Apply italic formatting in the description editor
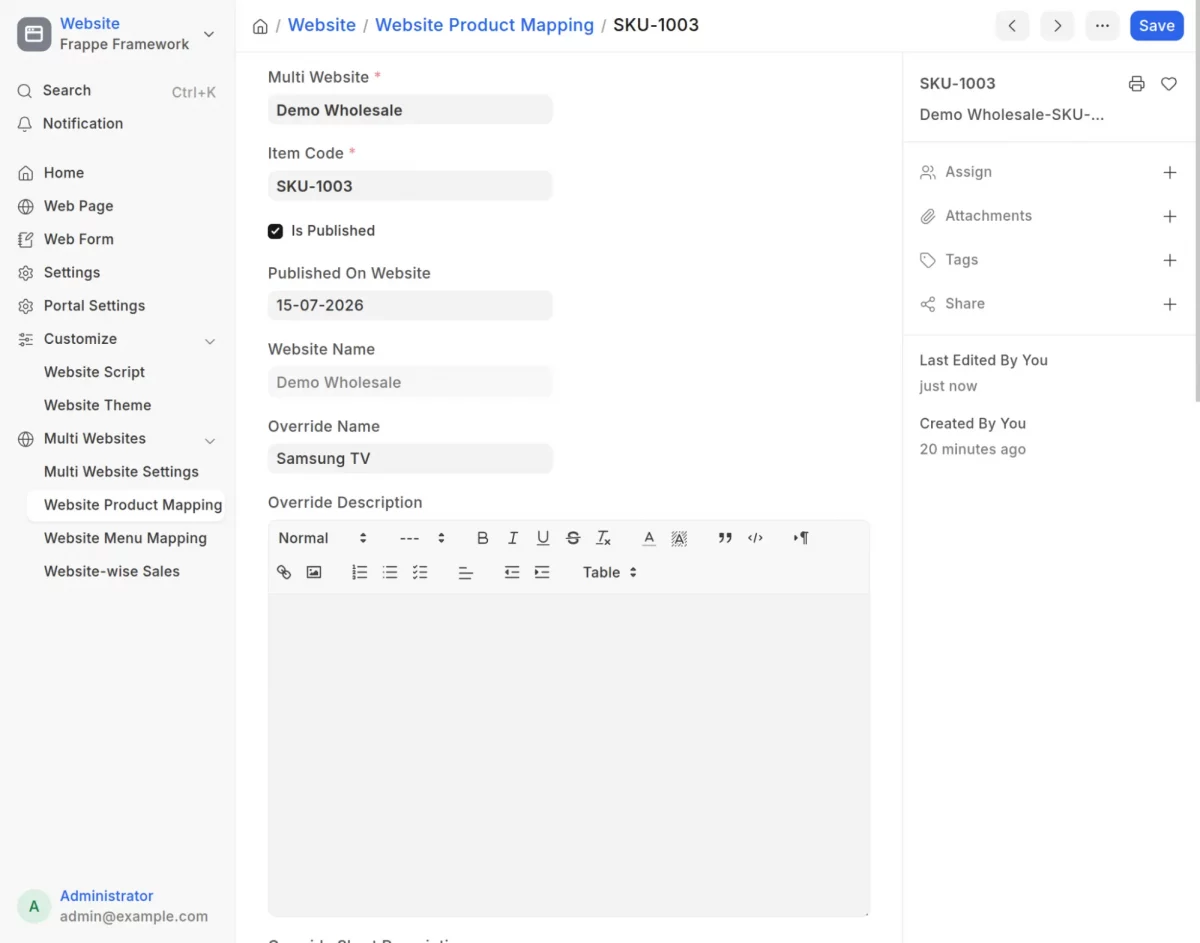 point(513,538)
